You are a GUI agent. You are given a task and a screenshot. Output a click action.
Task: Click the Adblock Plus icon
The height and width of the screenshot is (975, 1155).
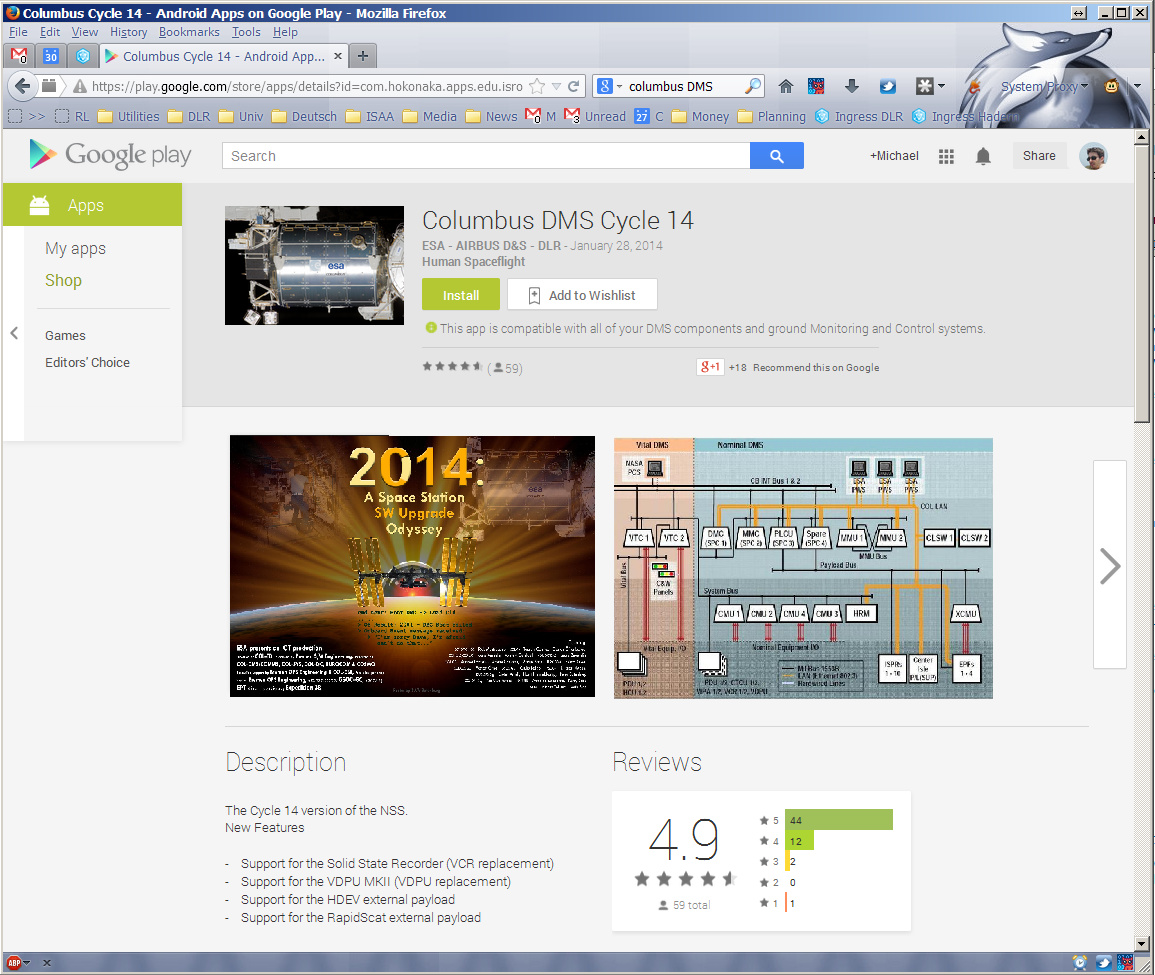pos(14,962)
